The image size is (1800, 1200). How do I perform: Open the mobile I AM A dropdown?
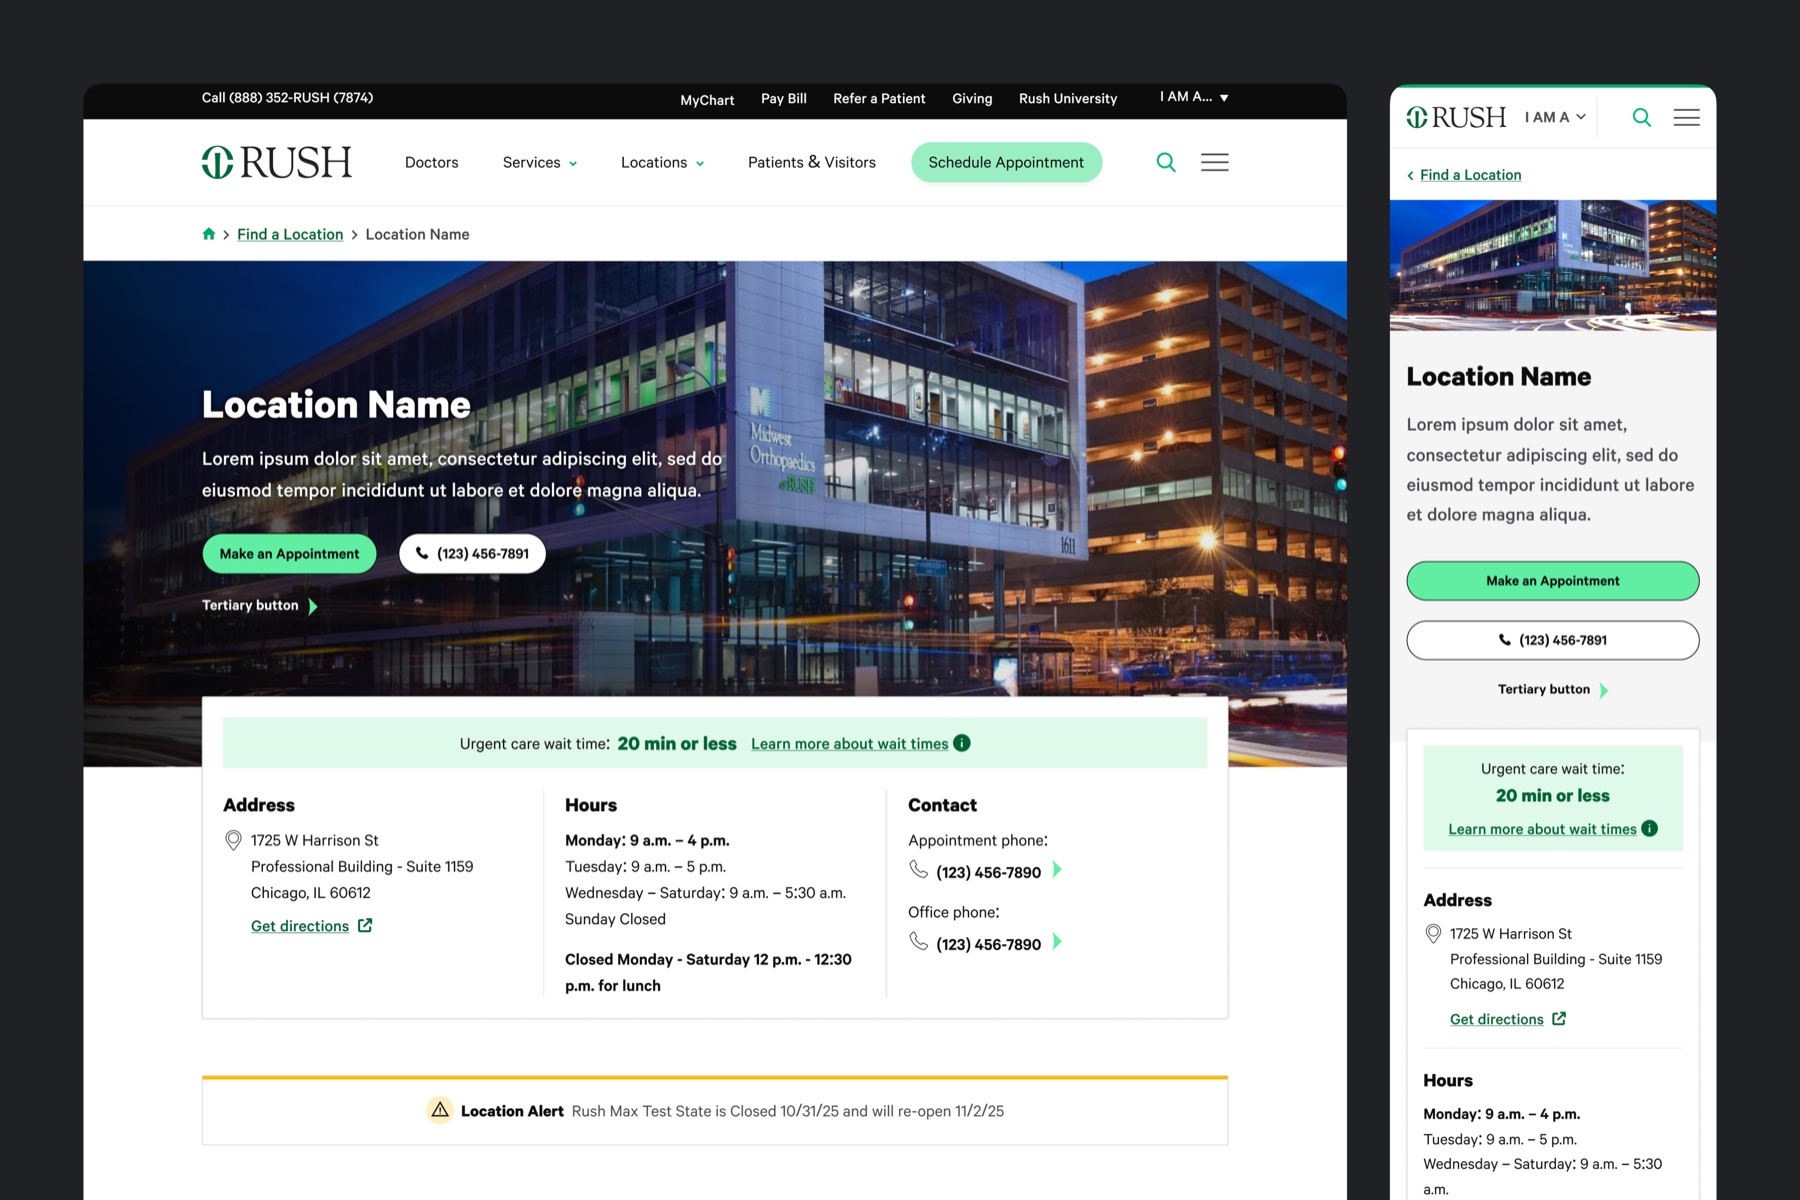click(1555, 117)
